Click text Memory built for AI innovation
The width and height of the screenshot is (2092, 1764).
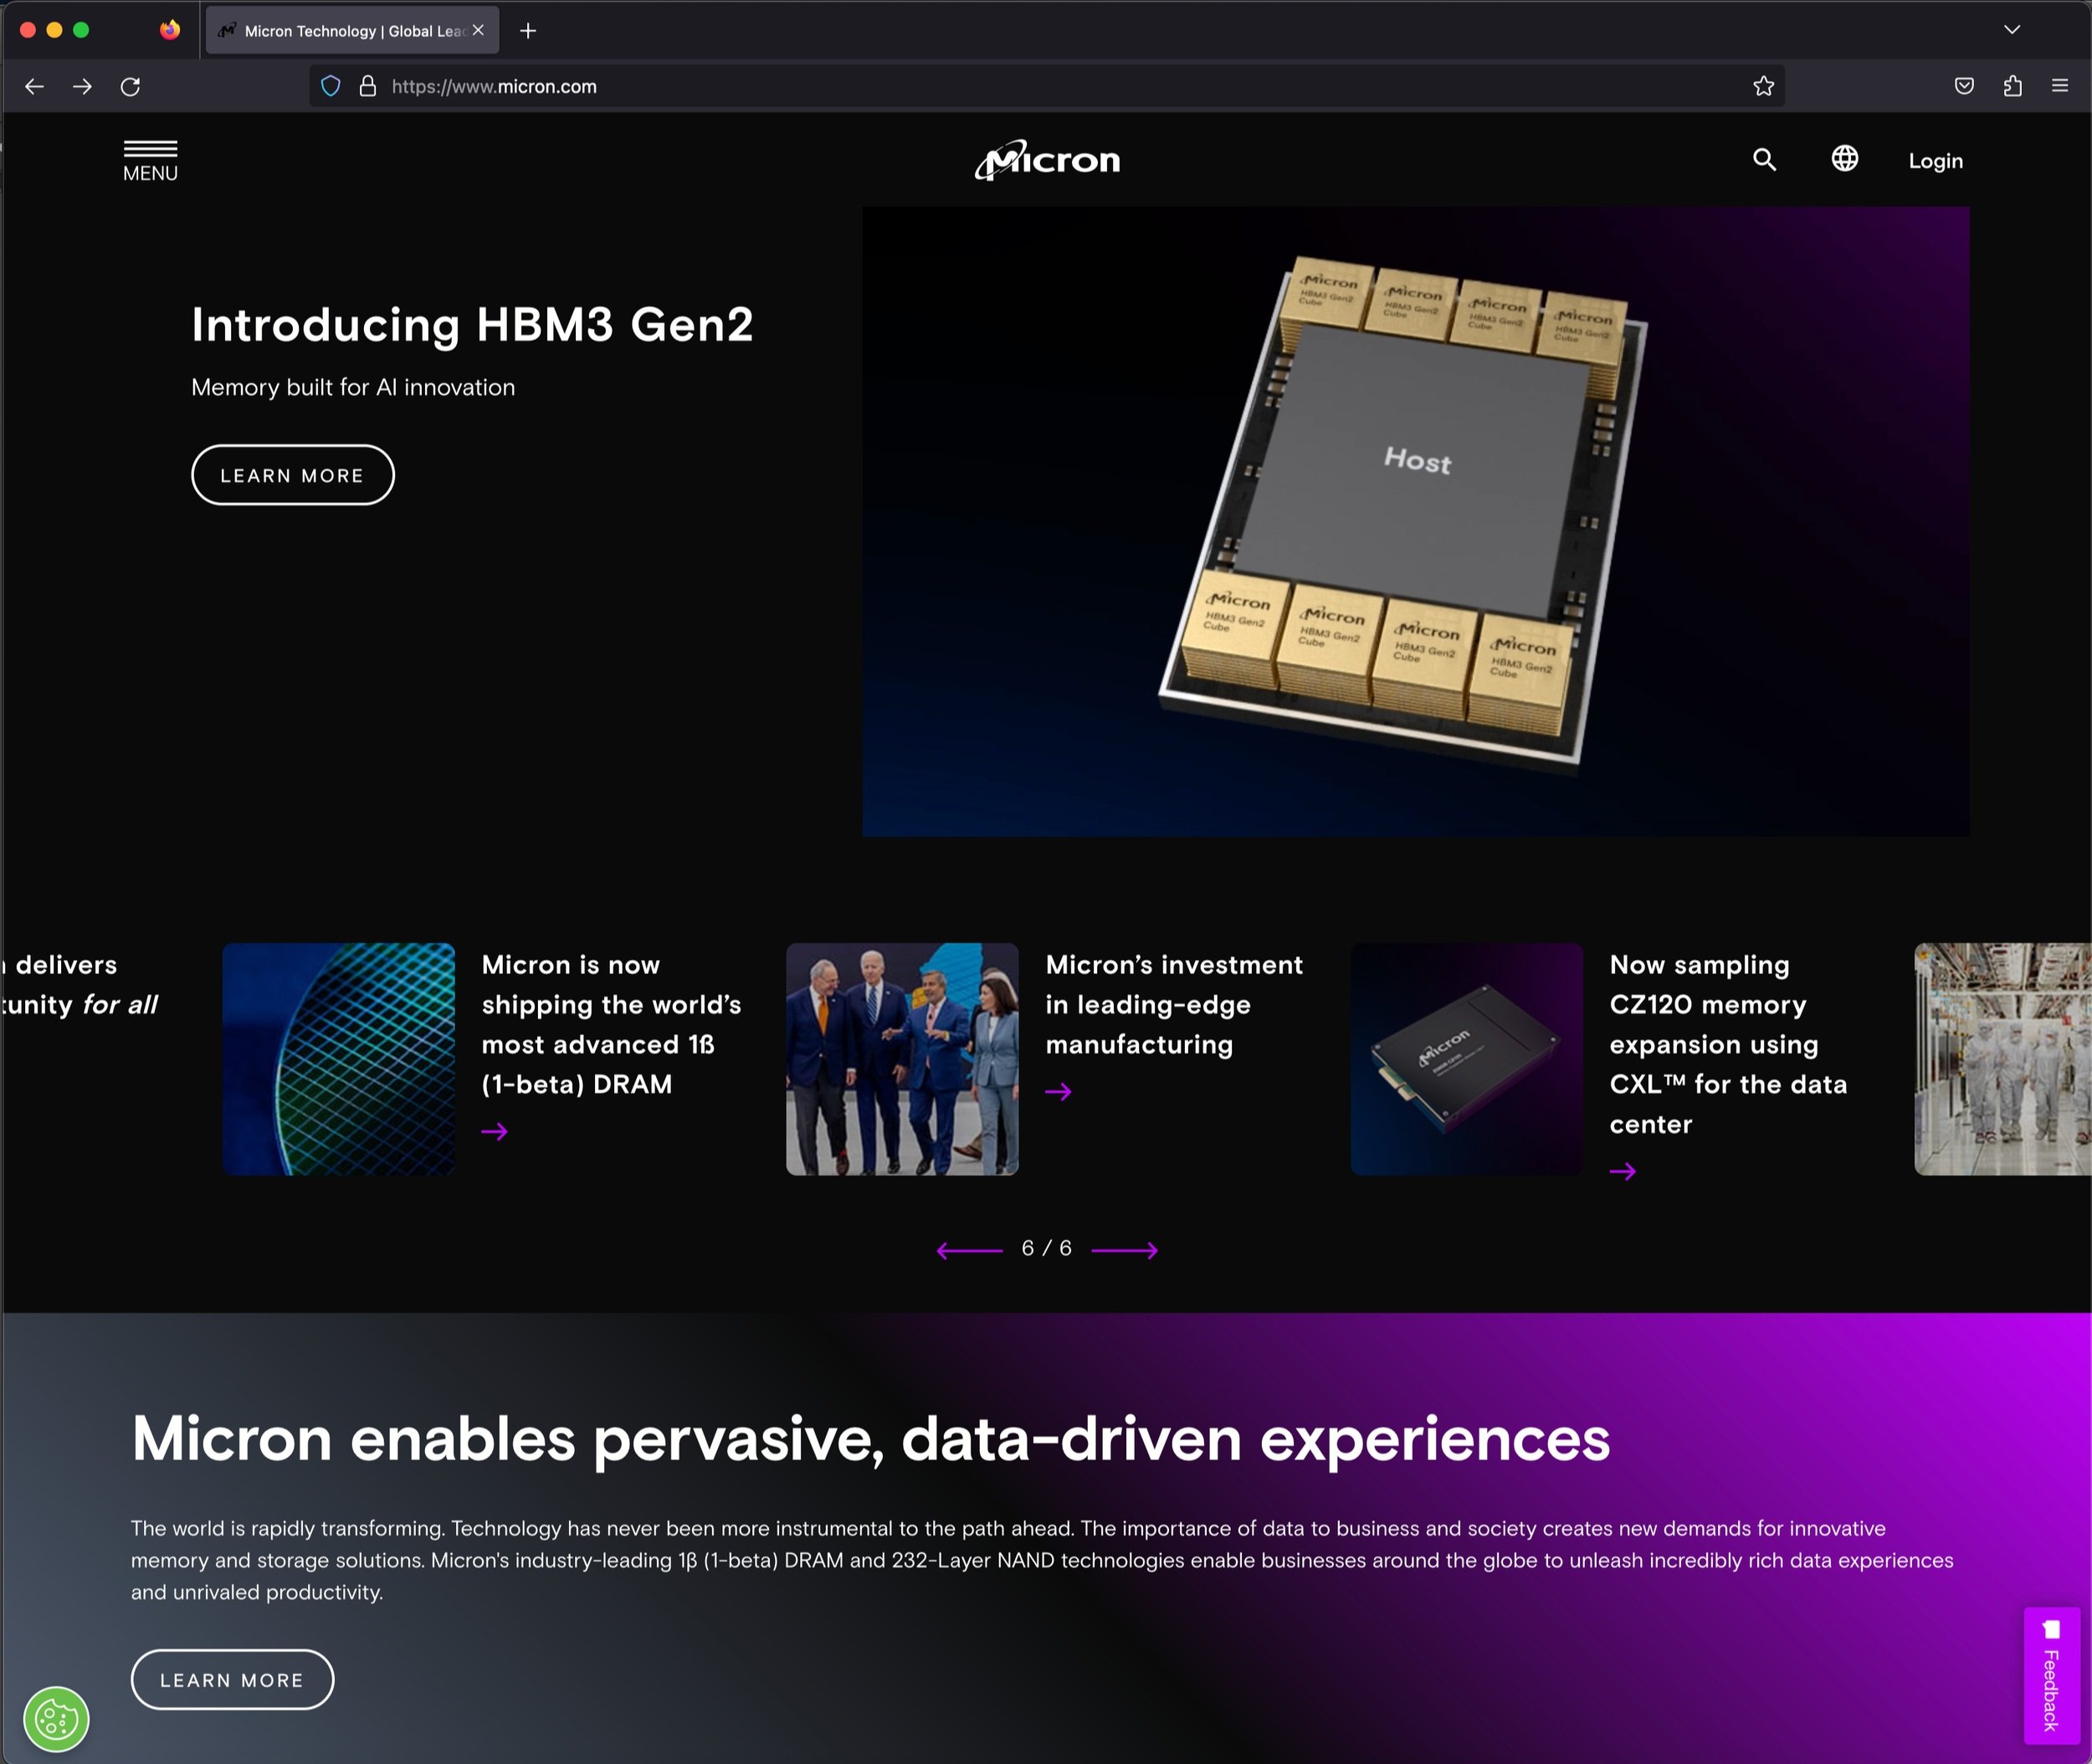pos(353,387)
